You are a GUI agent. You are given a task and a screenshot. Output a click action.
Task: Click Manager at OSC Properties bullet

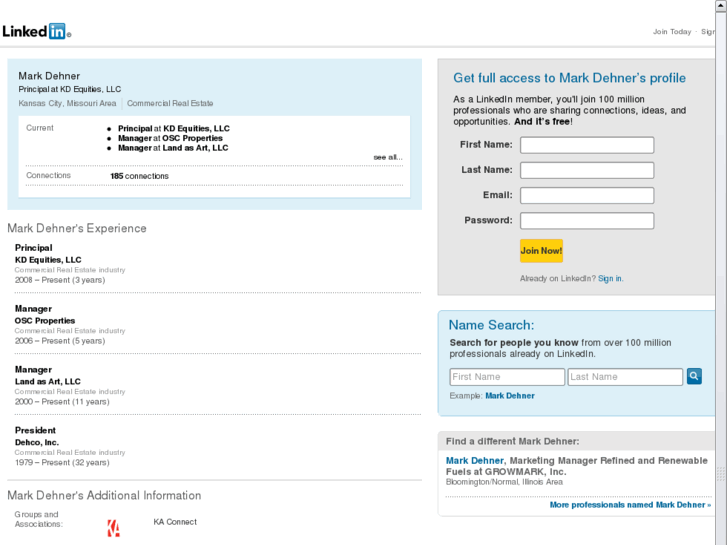(170, 138)
